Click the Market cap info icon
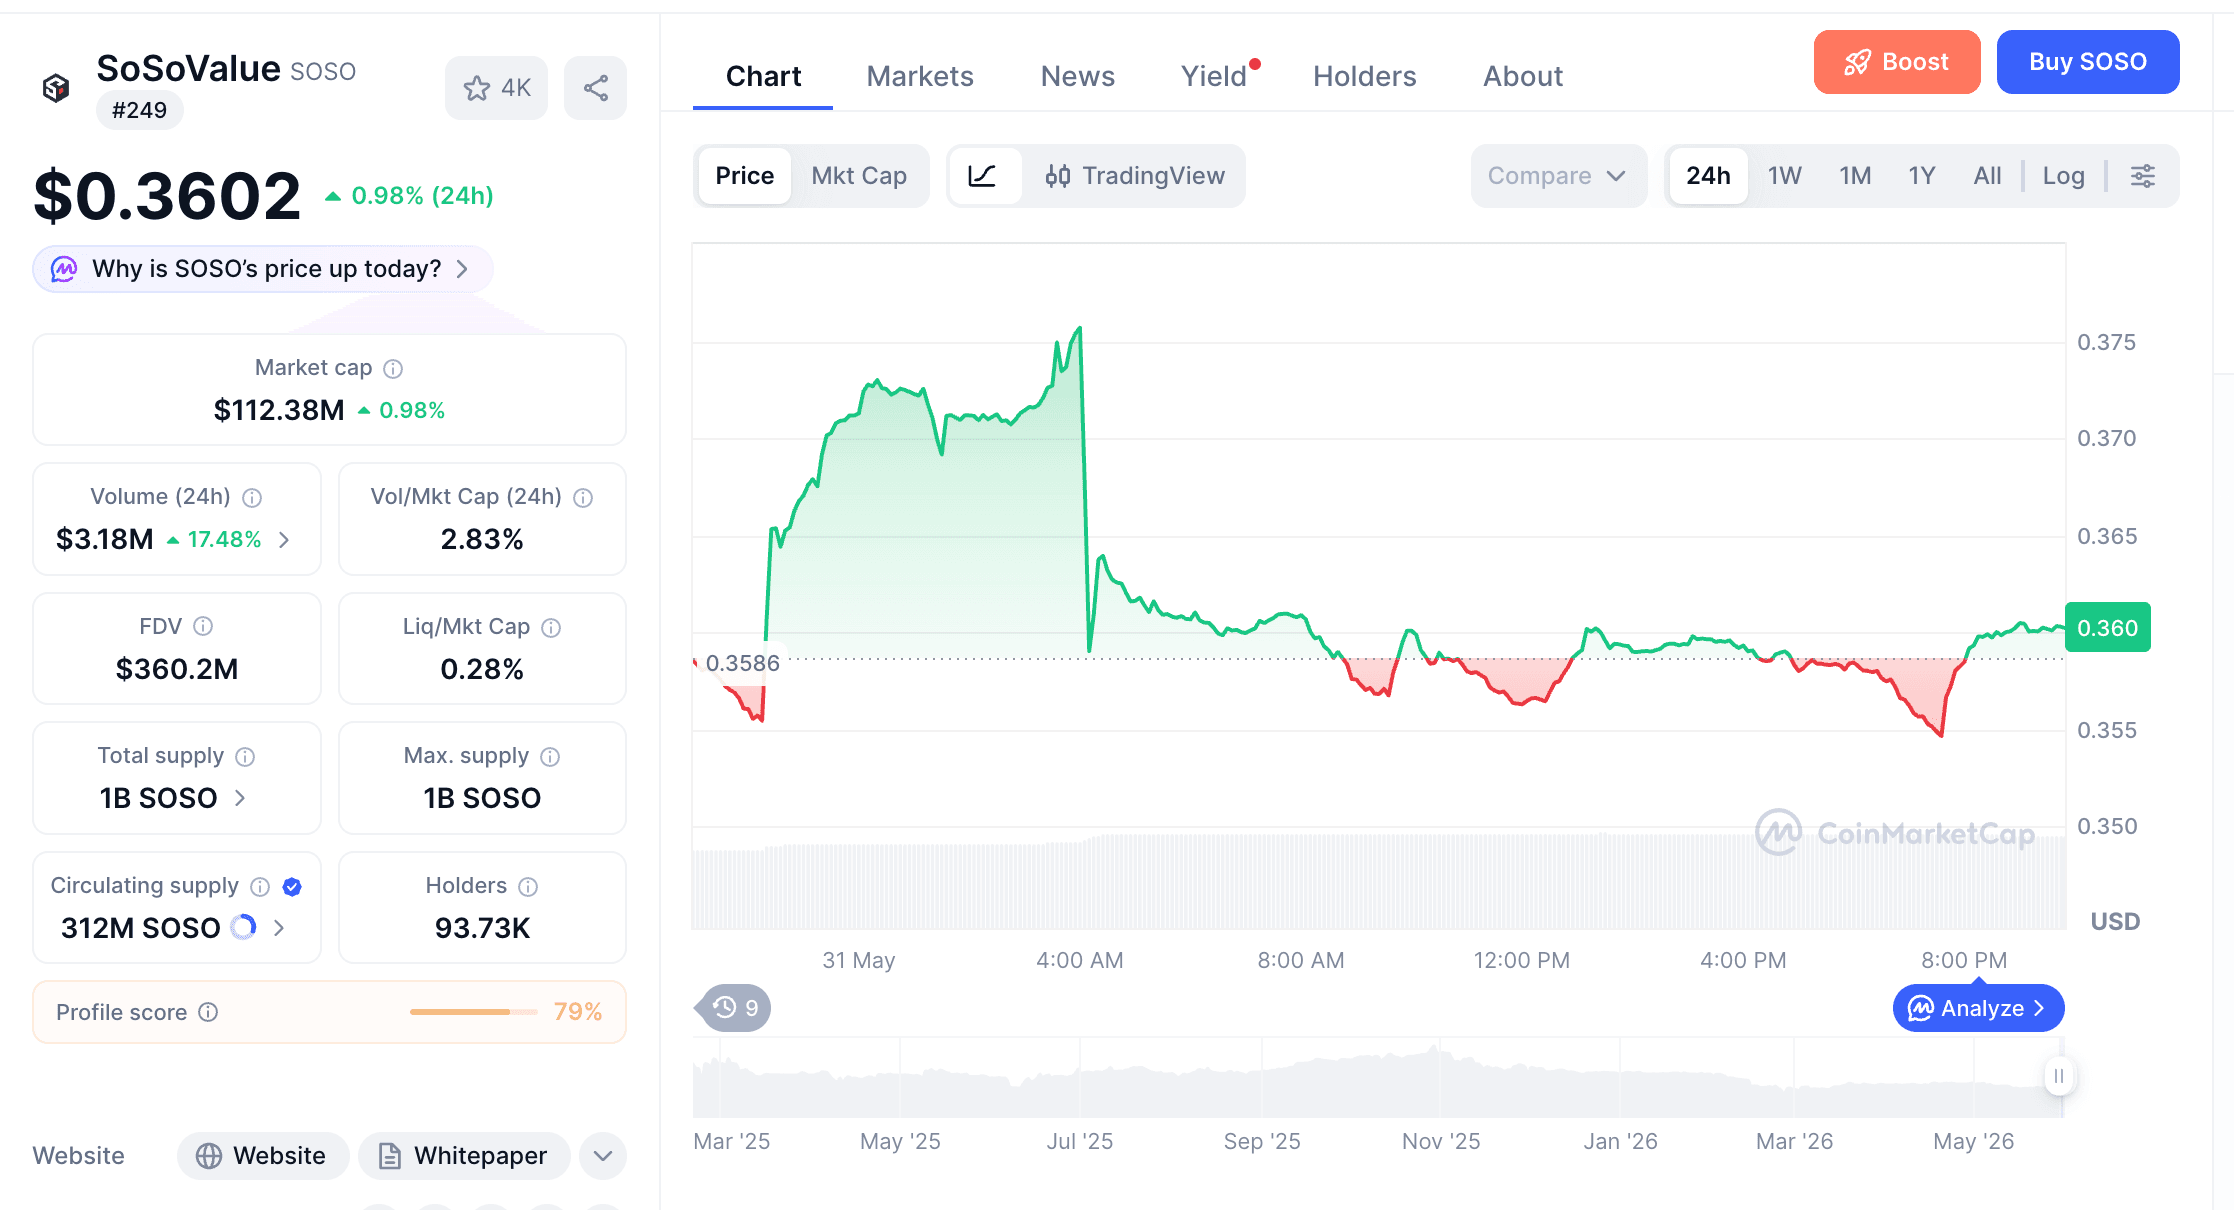This screenshot has height=1210, width=2234. 393,369
